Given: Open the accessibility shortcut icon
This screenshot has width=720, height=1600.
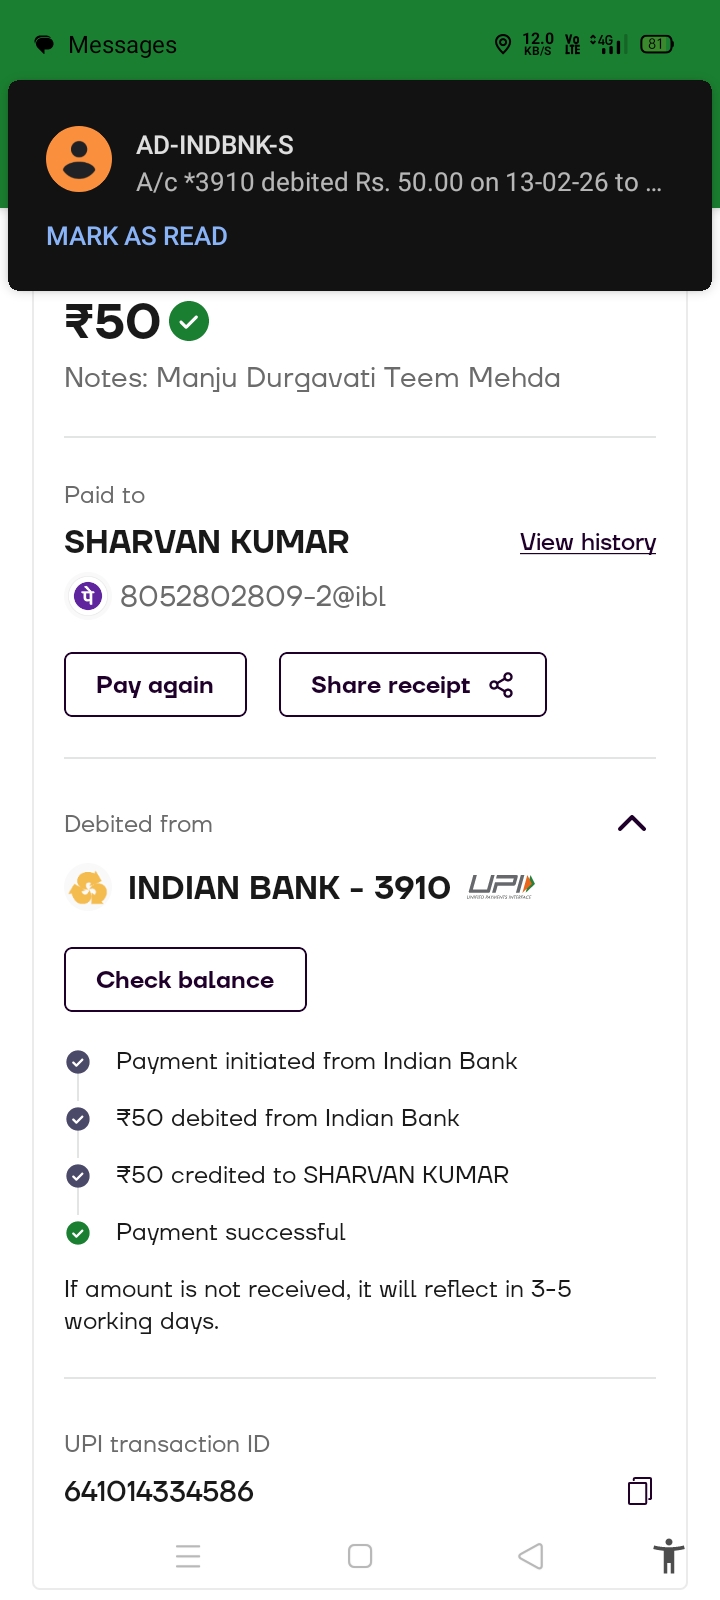Looking at the screenshot, I should [x=668, y=1557].
